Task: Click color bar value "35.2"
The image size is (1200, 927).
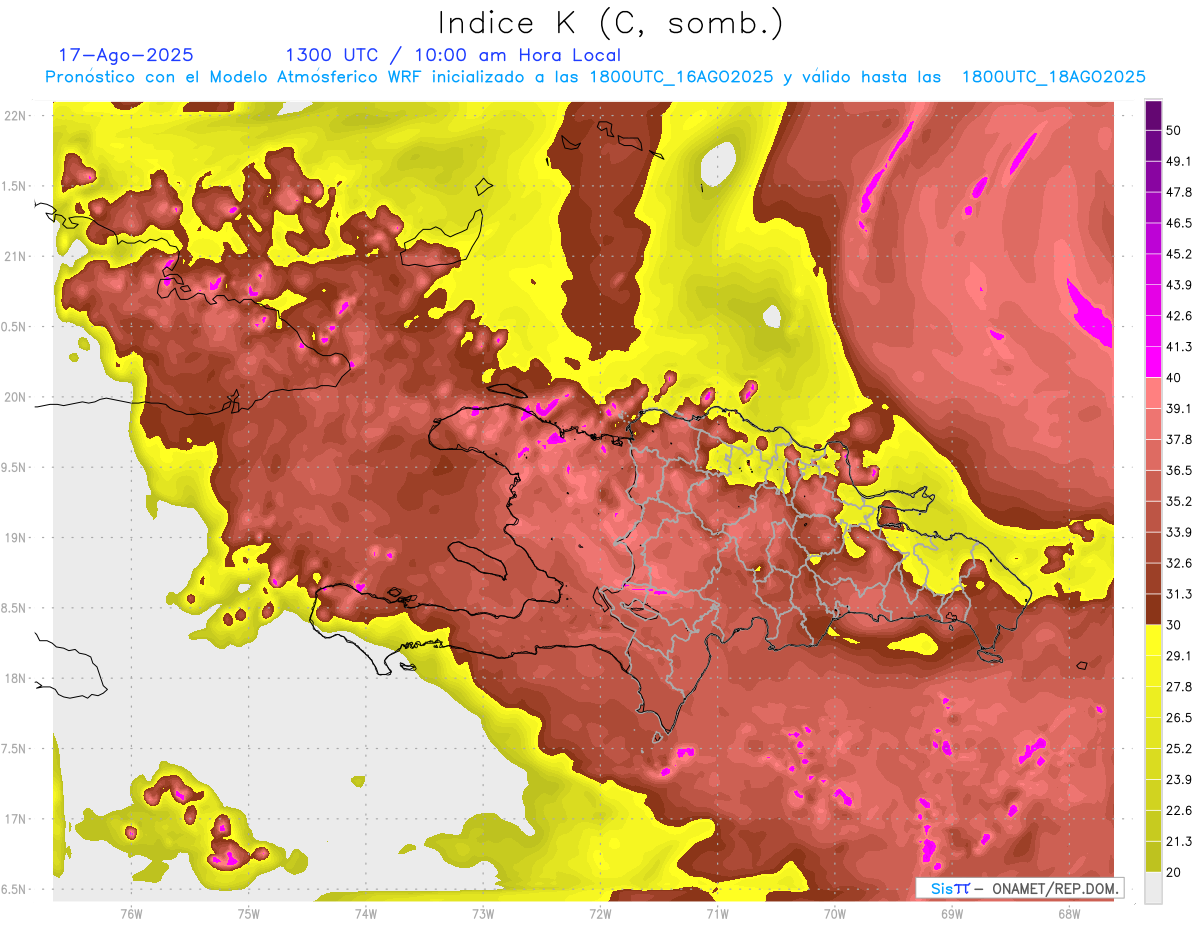Action: pos(1178,502)
